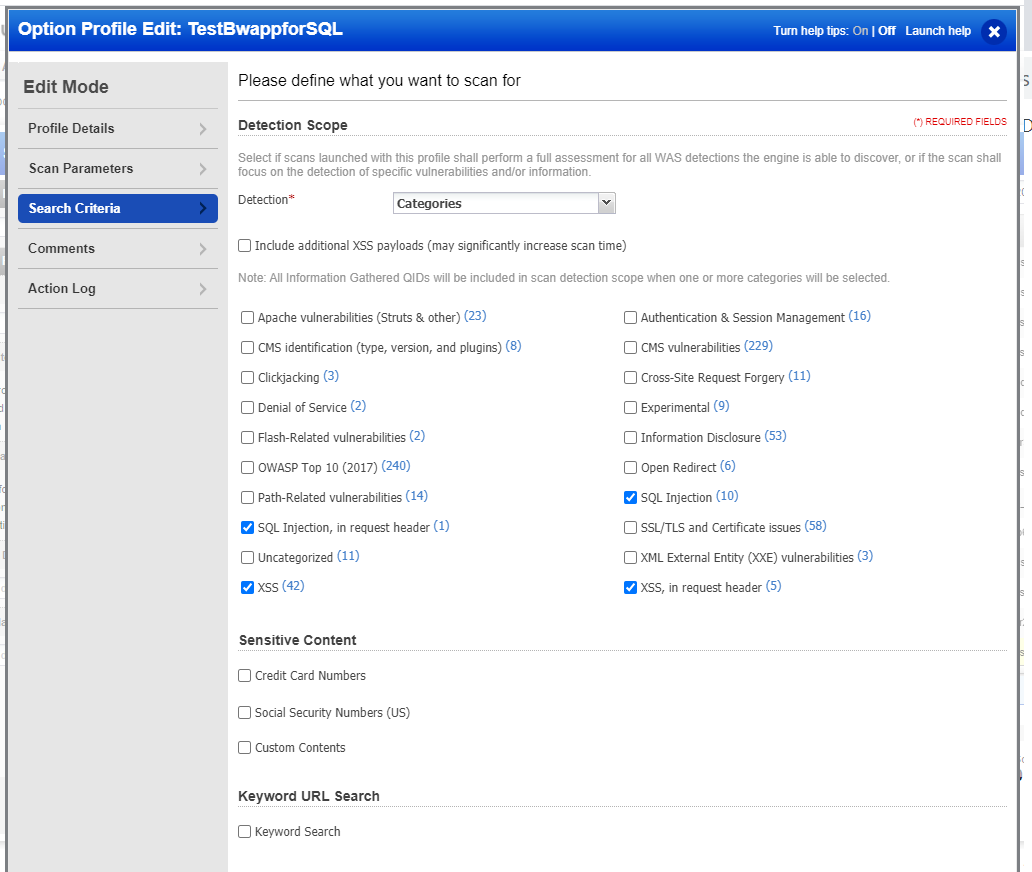Click the Keyword URL Search heading
The width and height of the screenshot is (1032, 872).
click(x=309, y=796)
